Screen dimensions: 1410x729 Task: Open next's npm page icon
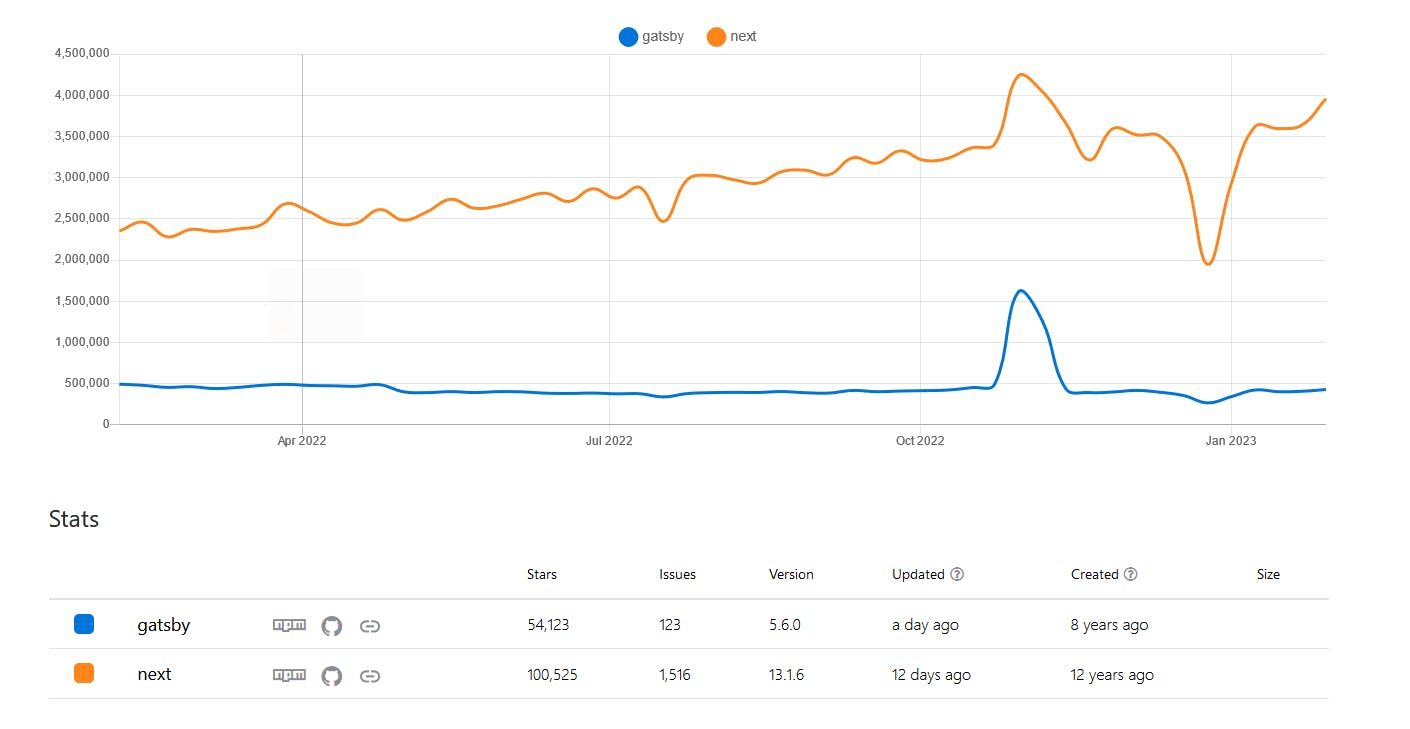[x=289, y=676]
